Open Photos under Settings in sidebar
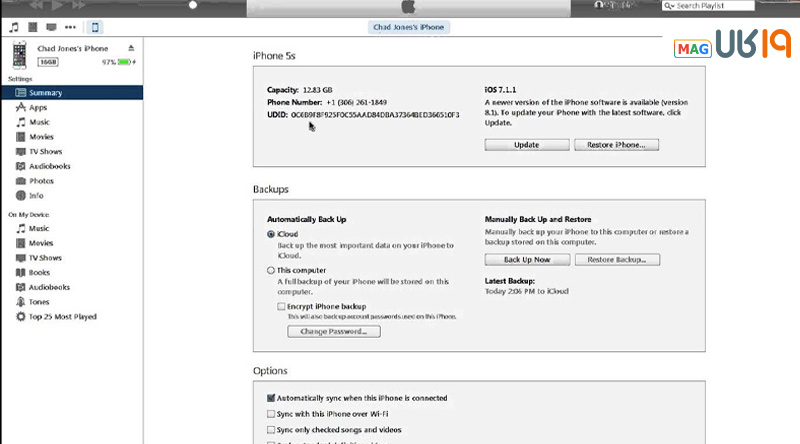 pyautogui.click(x=41, y=181)
